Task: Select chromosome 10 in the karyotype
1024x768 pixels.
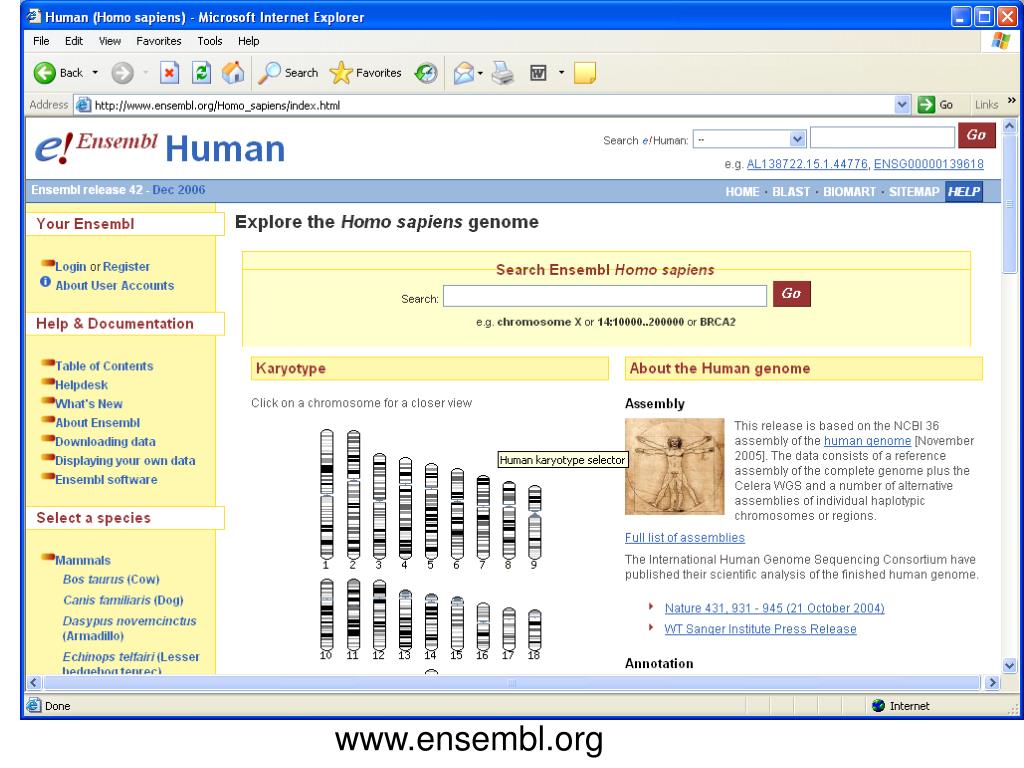Action: point(327,615)
